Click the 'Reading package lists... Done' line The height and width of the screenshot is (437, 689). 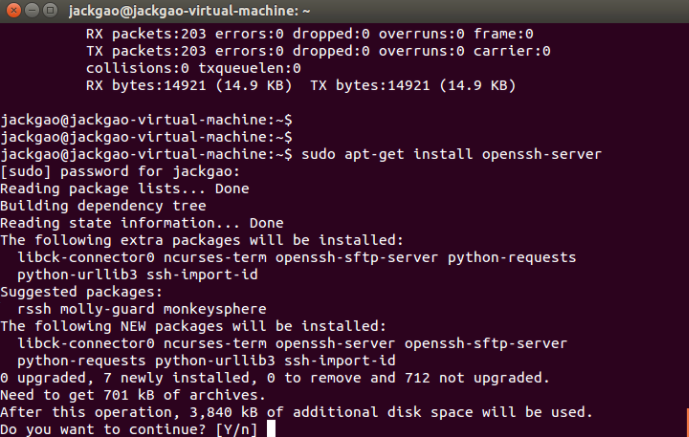pyautogui.click(x=125, y=188)
